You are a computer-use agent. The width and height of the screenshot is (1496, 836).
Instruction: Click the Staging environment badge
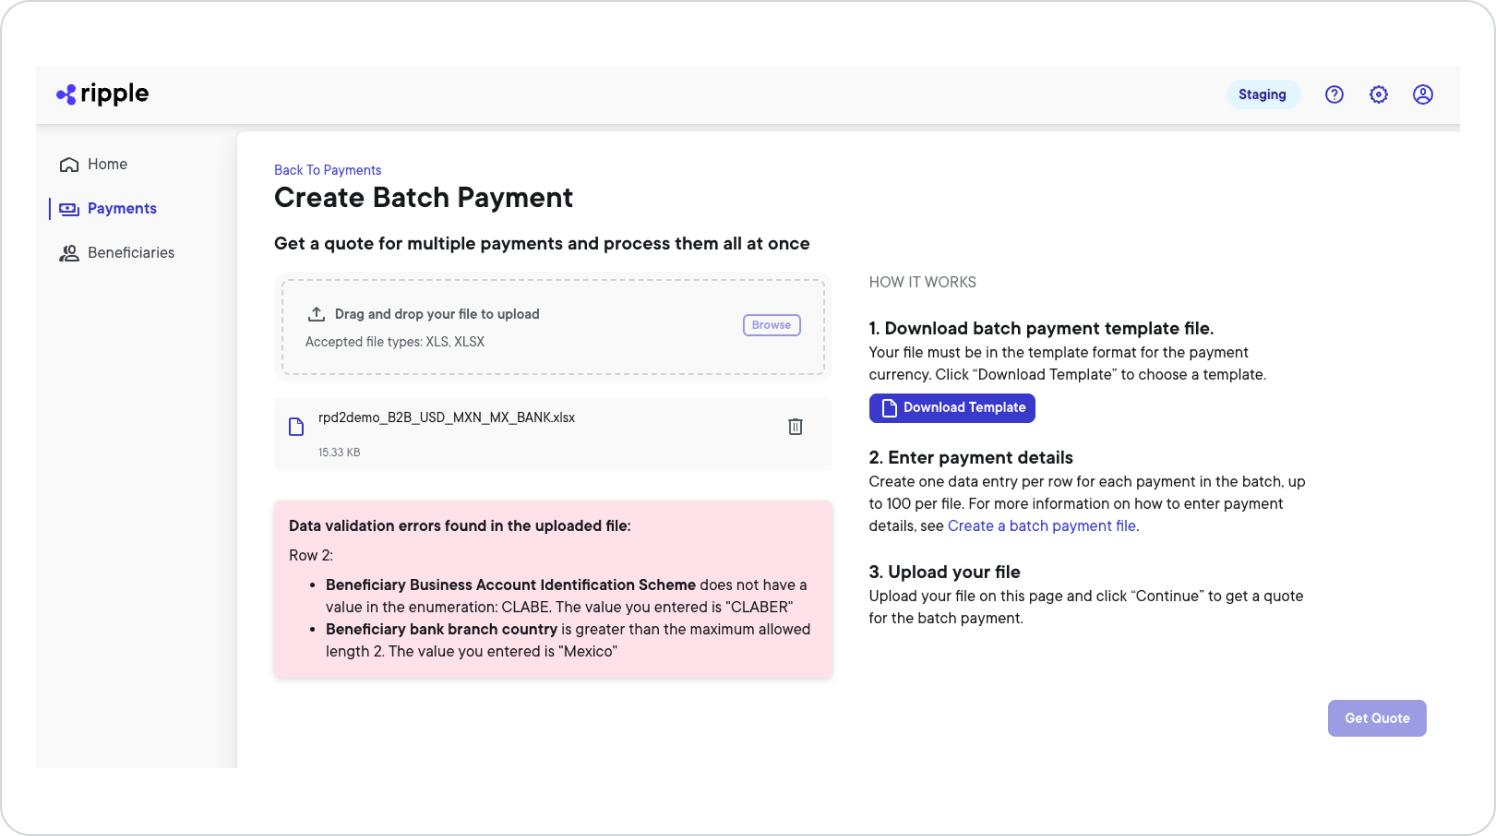pos(1263,94)
